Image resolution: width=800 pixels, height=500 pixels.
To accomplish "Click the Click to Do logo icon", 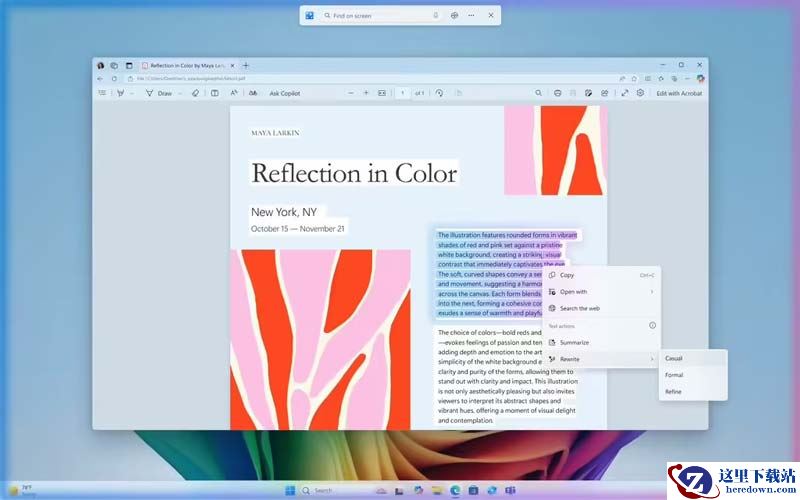I will tap(309, 15).
